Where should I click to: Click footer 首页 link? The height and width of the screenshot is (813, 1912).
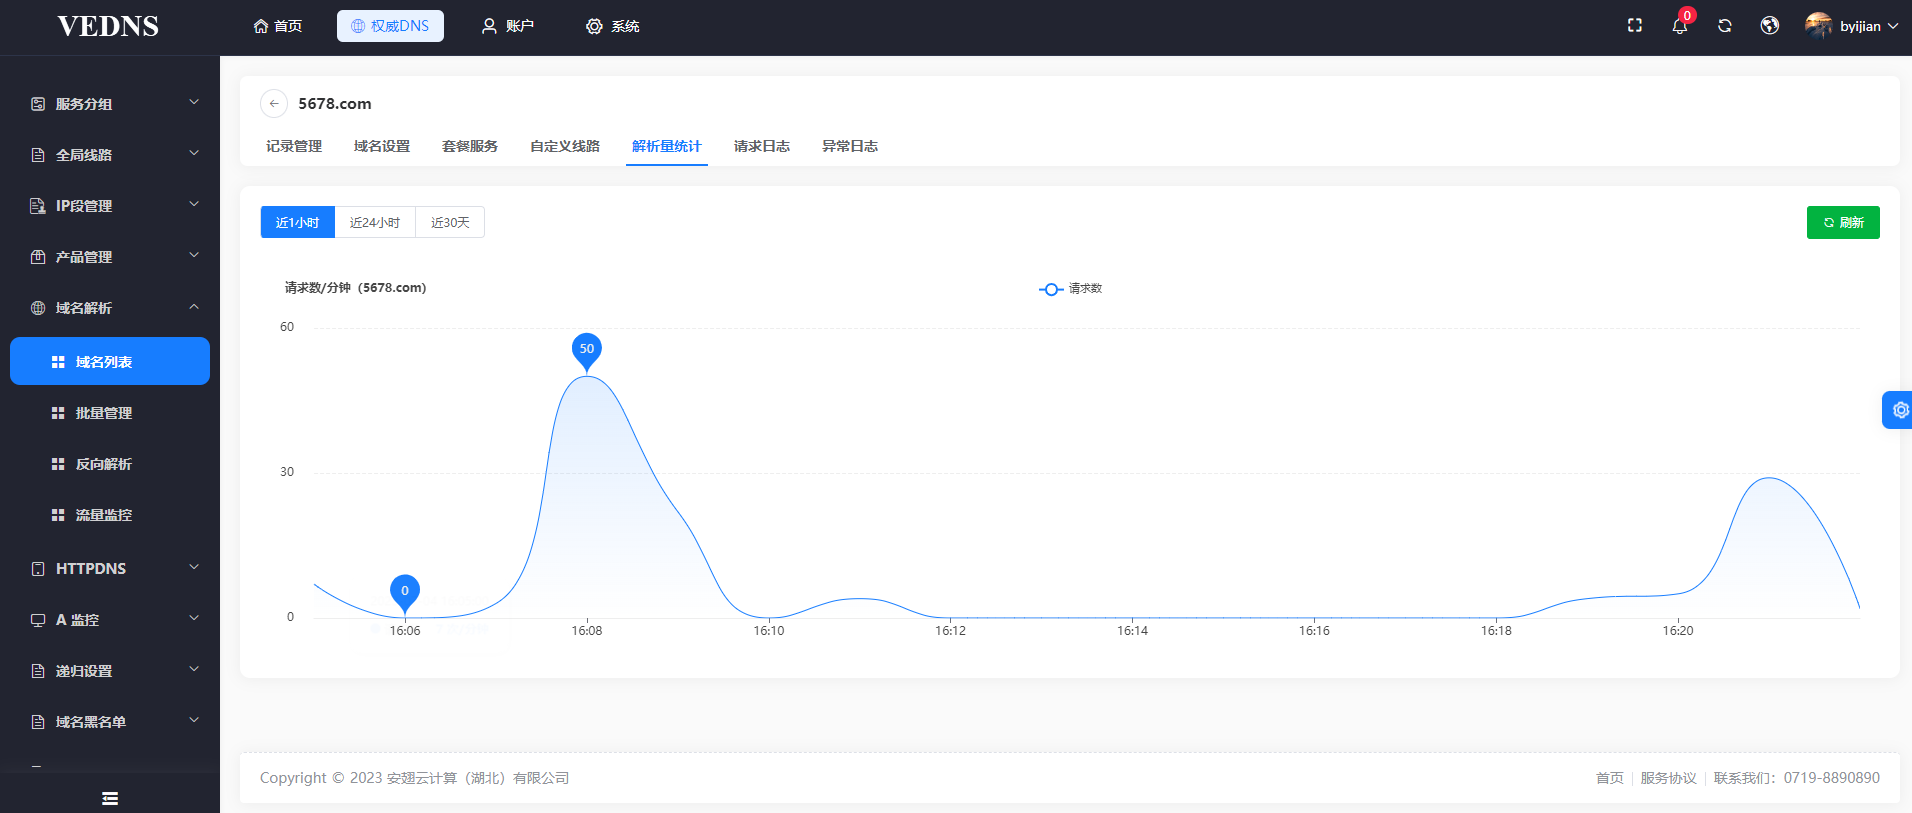click(1610, 778)
